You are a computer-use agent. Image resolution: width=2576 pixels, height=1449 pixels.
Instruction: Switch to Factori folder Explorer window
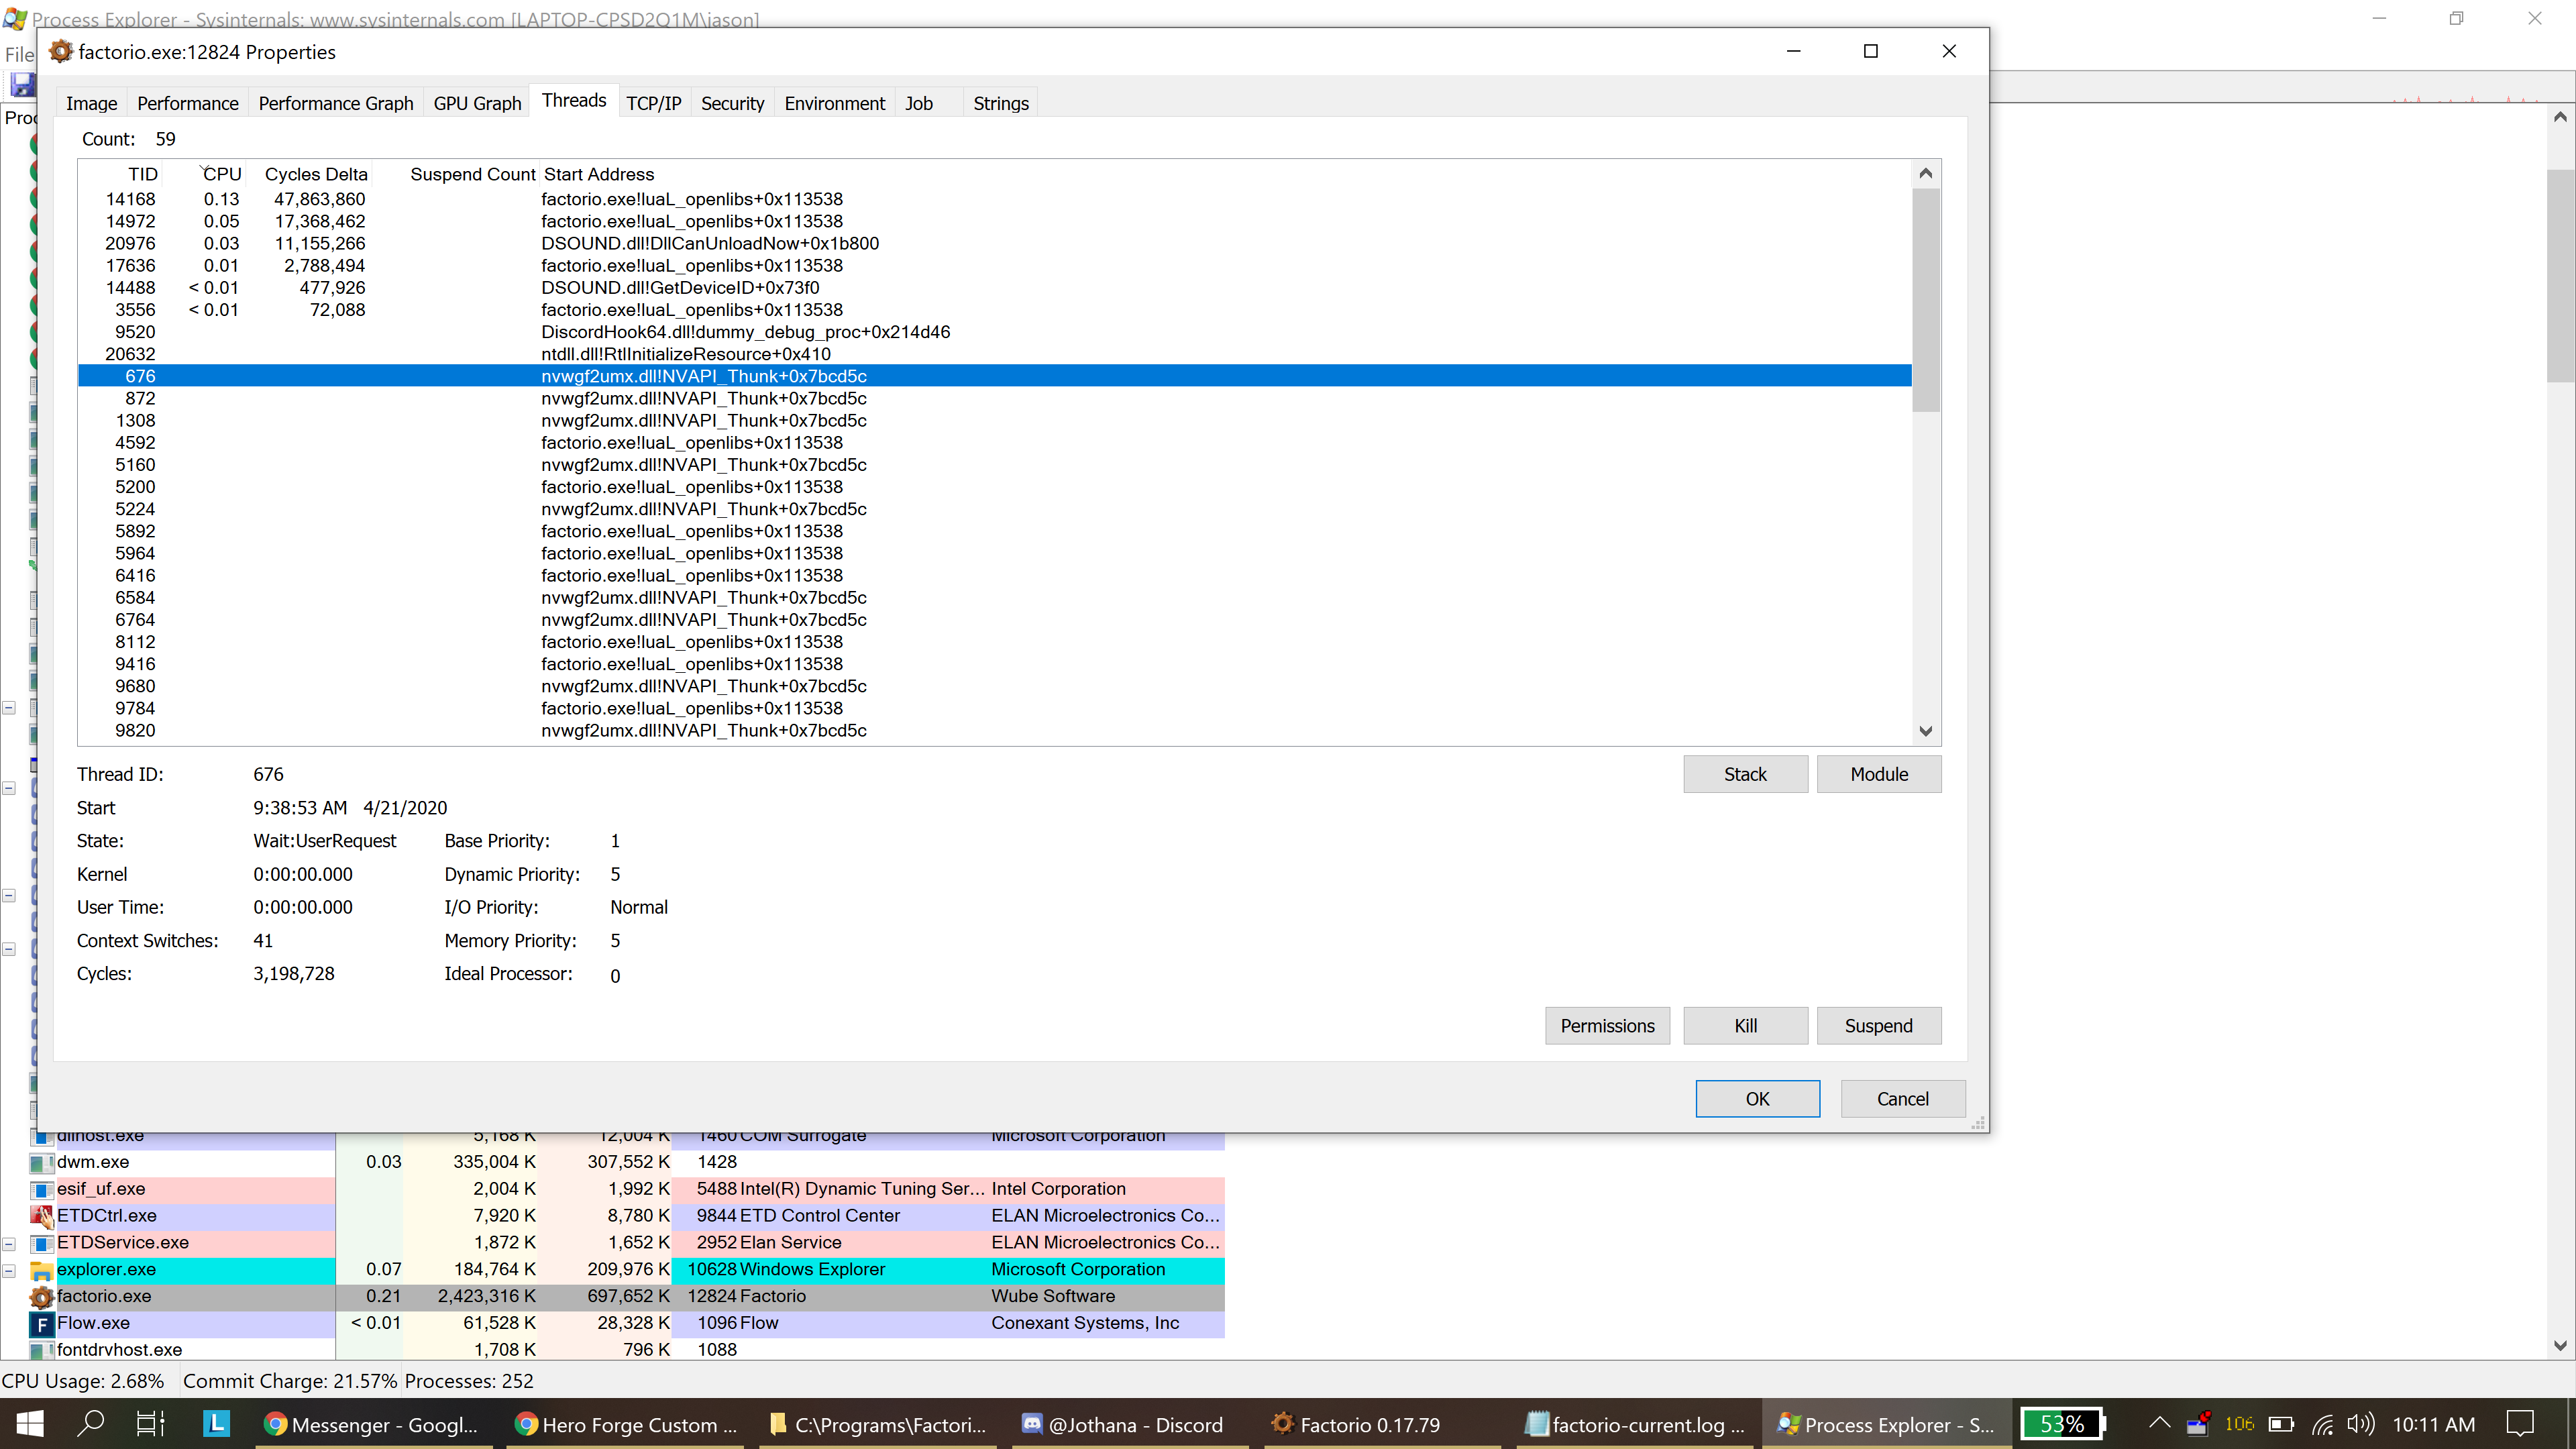878,1424
